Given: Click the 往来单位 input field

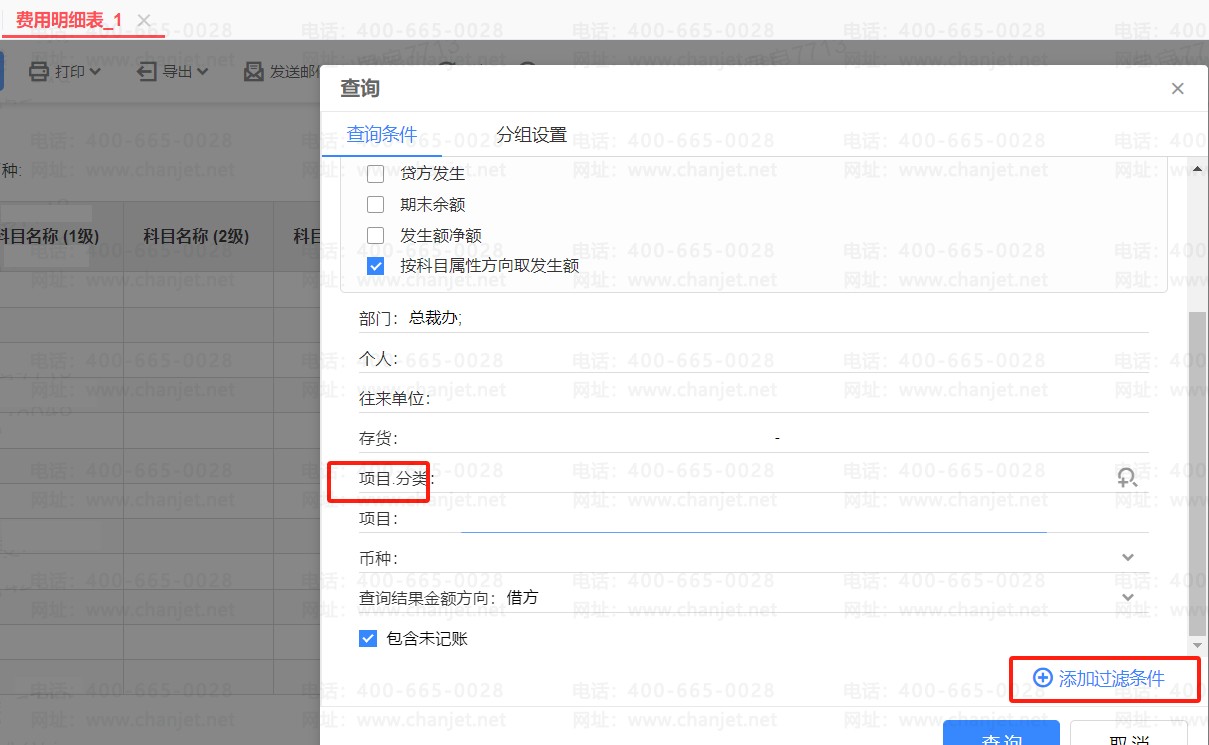Looking at the screenshot, I should point(754,398).
